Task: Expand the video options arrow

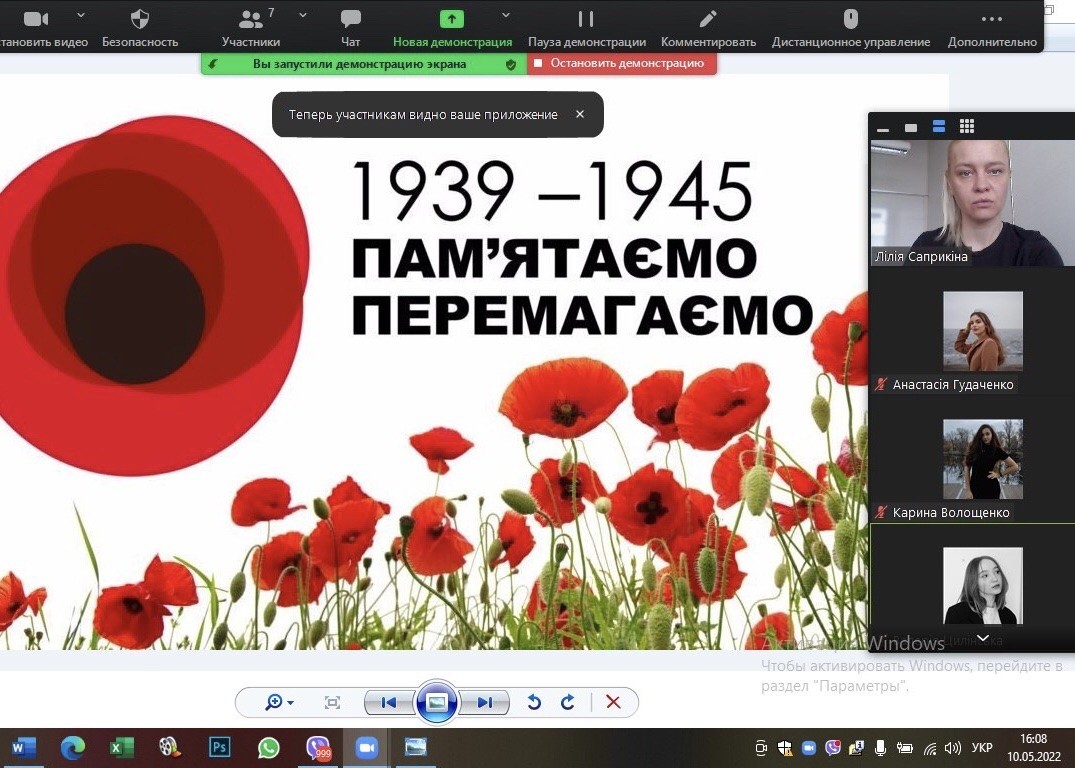Action: 81,14
